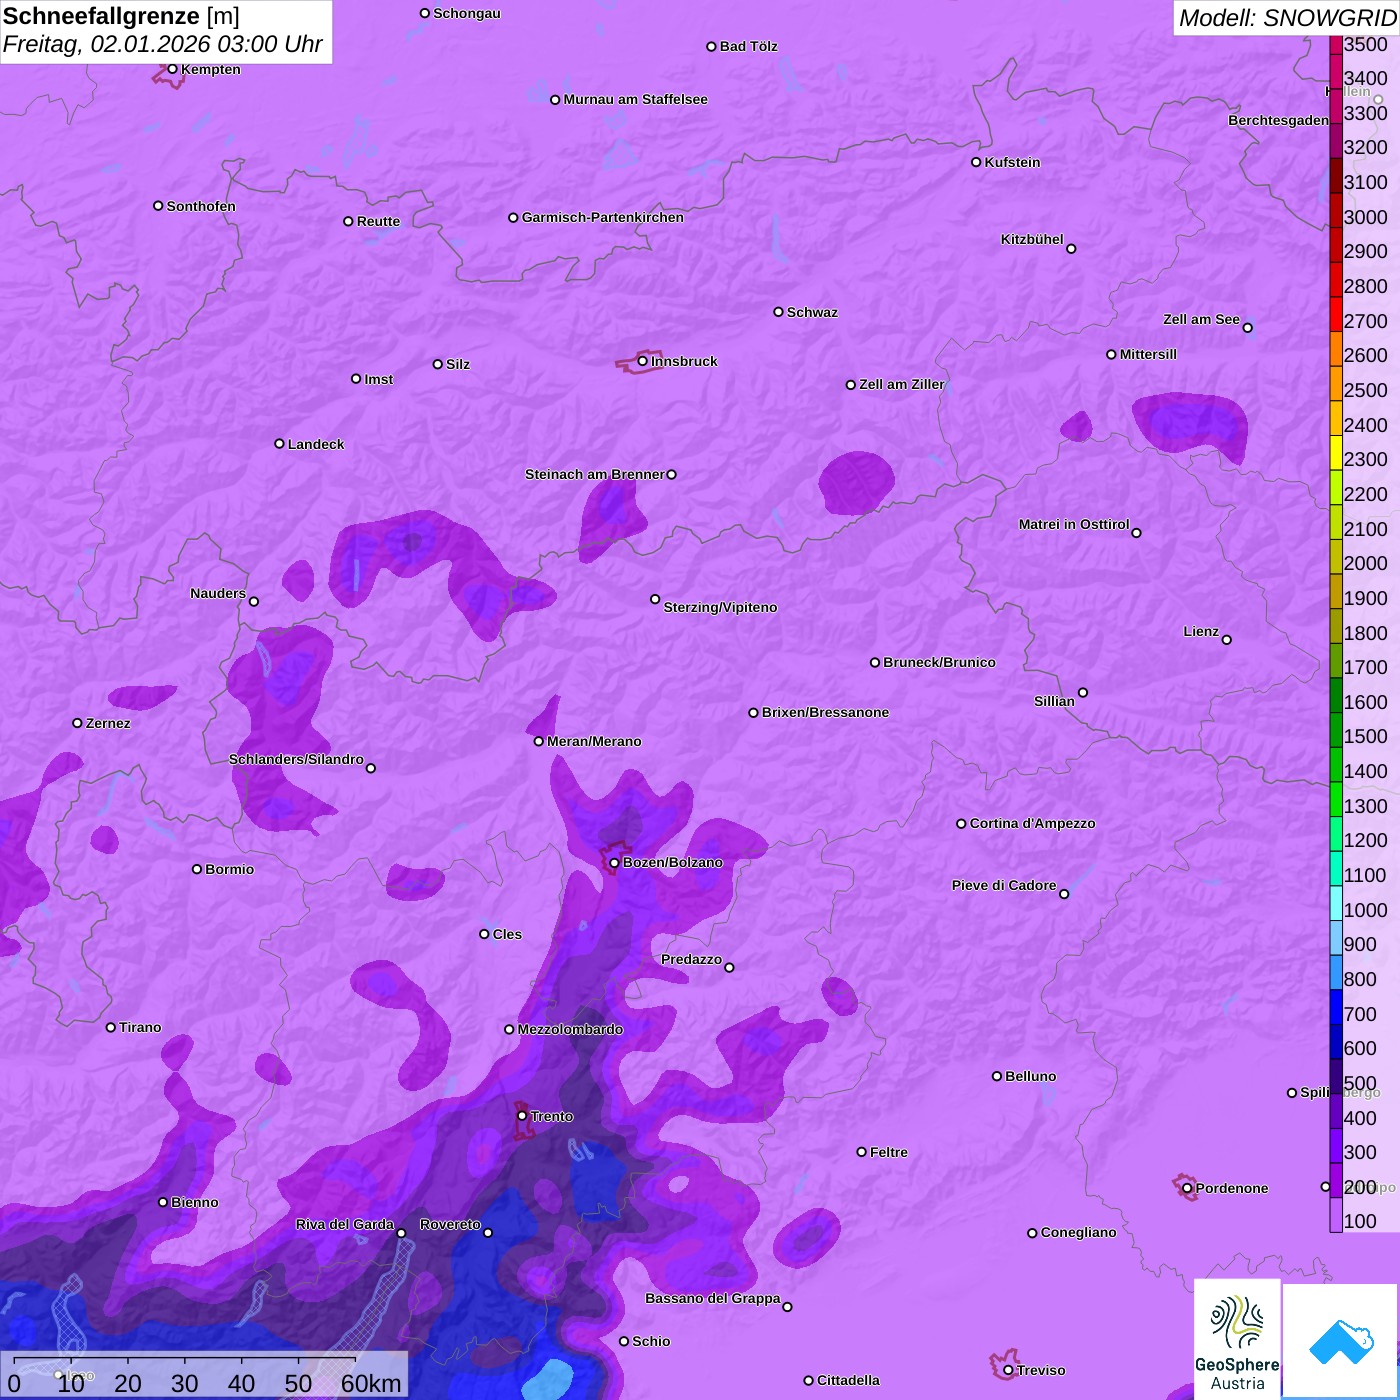1400x1400 pixels.
Task: Click the Kempten city marker
Action: 173,69
